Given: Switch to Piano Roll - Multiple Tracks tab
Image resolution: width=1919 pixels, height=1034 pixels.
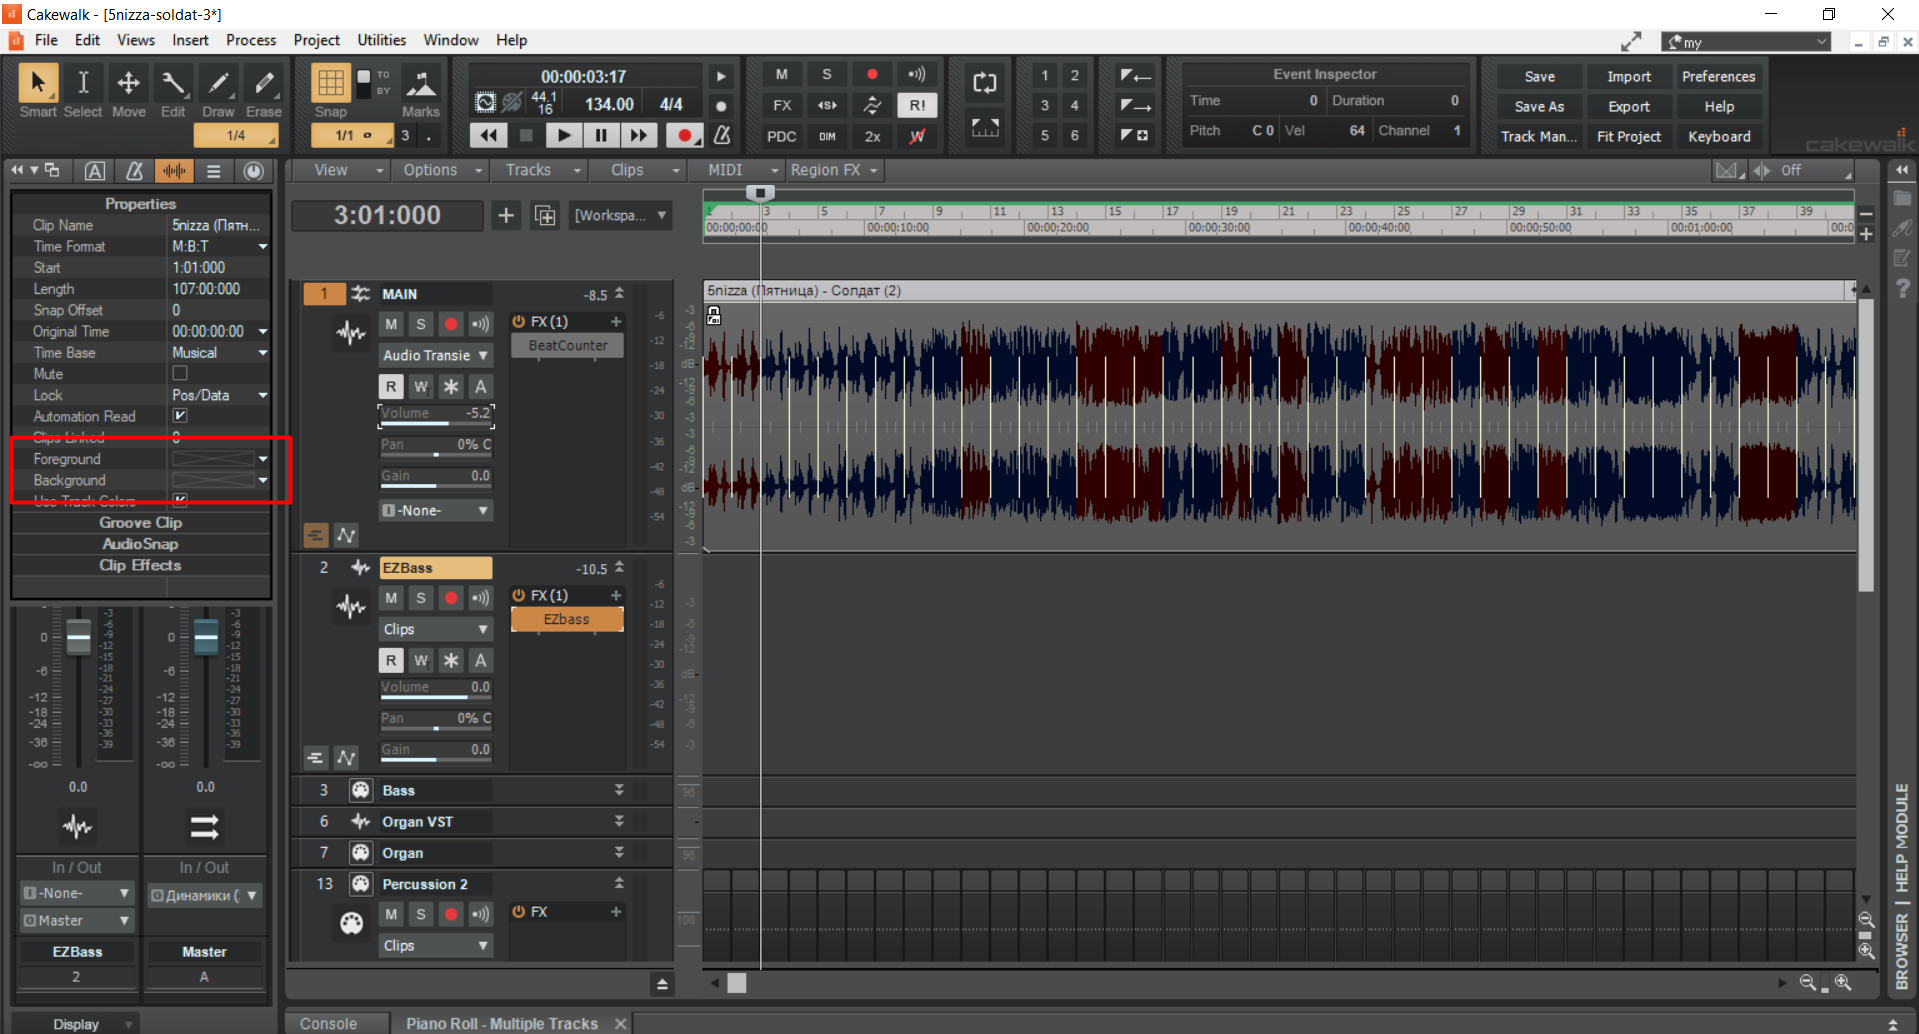Looking at the screenshot, I should [x=502, y=1024].
